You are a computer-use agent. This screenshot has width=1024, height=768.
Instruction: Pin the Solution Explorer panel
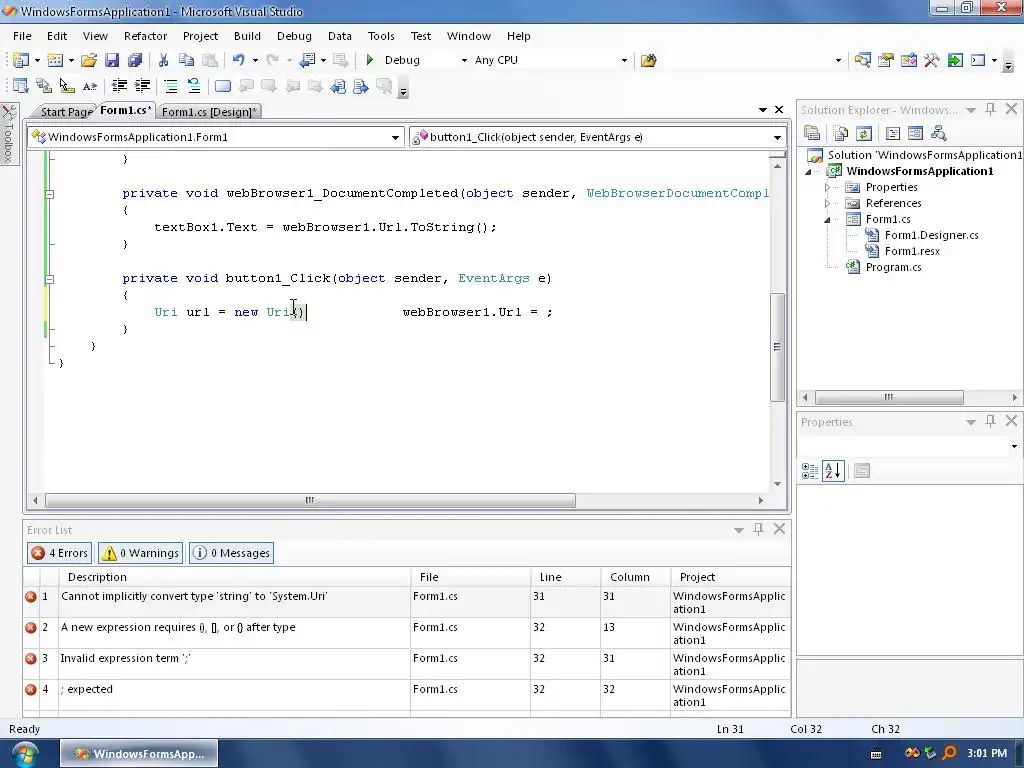(x=991, y=110)
